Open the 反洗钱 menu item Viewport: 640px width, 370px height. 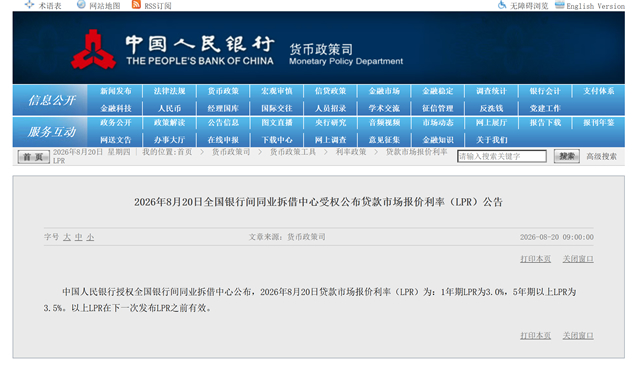pyautogui.click(x=491, y=109)
